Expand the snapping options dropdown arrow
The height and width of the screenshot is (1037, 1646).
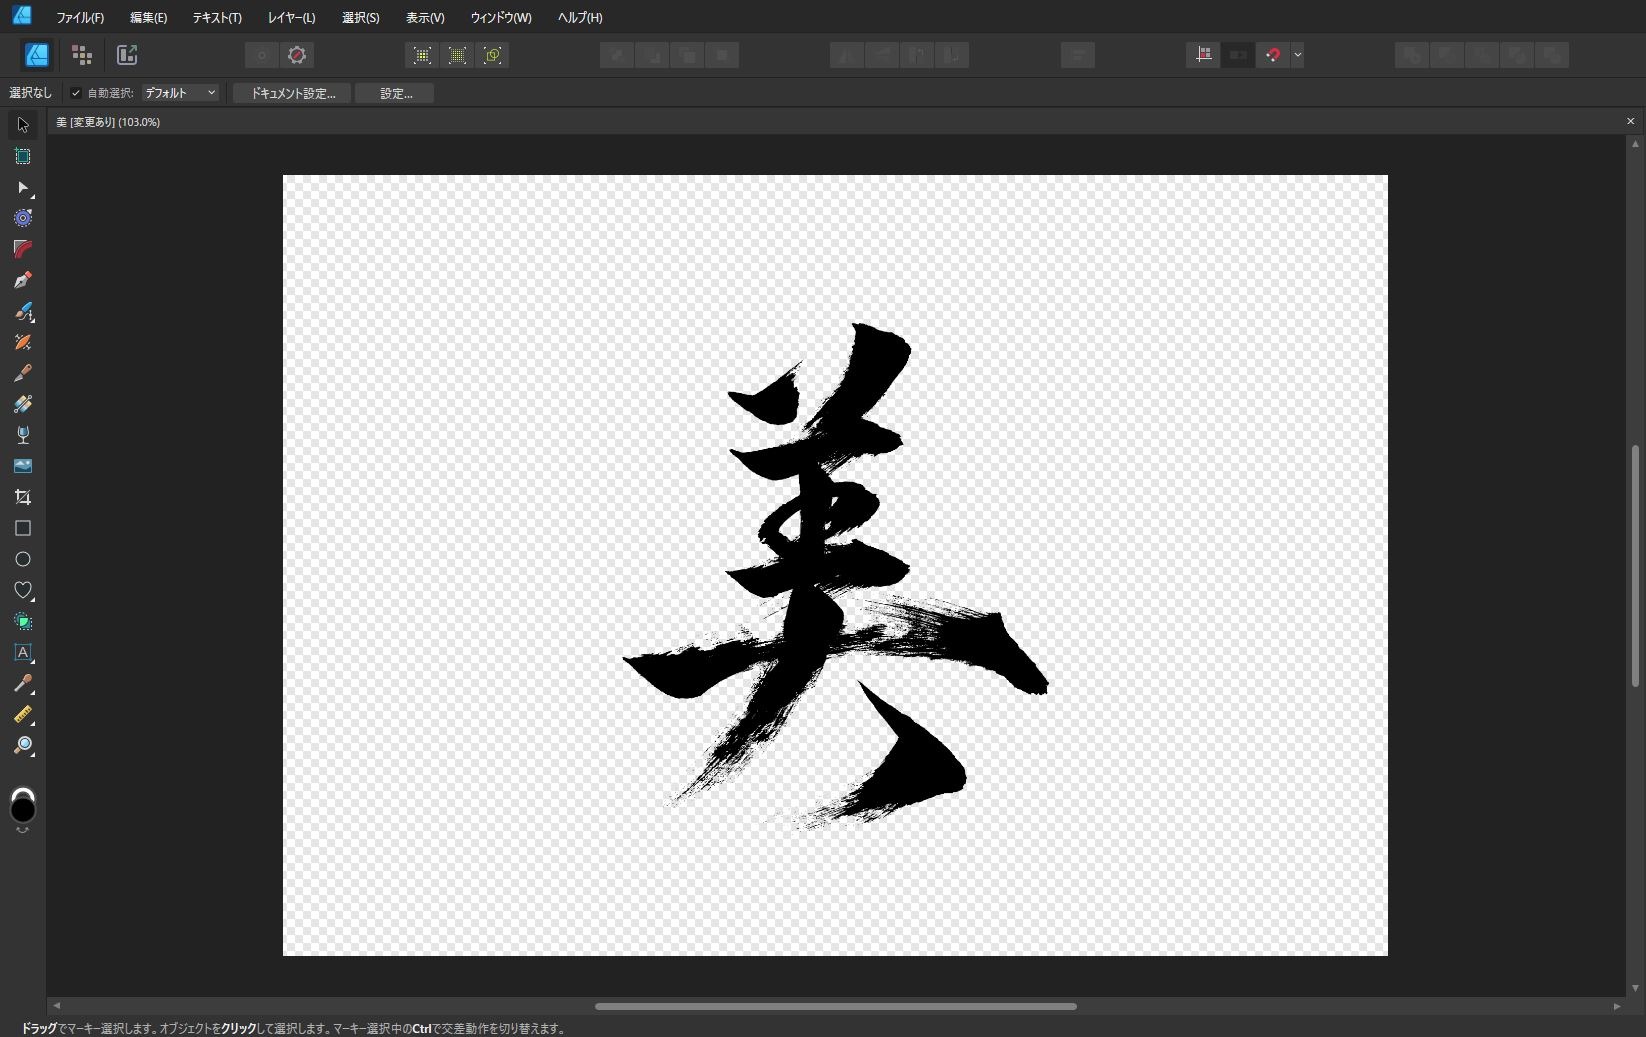coord(1297,55)
